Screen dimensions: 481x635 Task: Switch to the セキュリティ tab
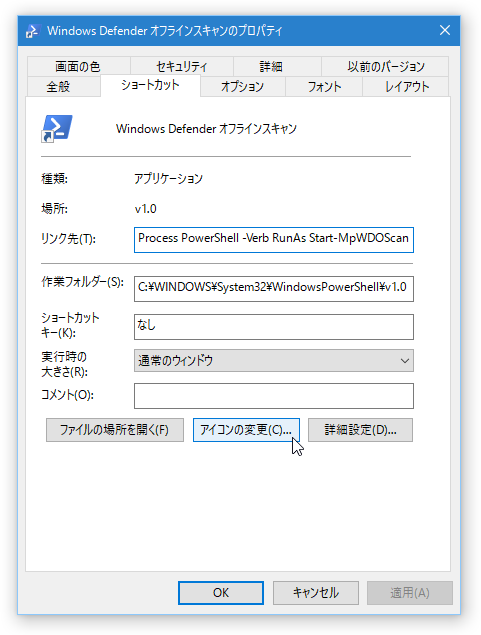tap(182, 66)
